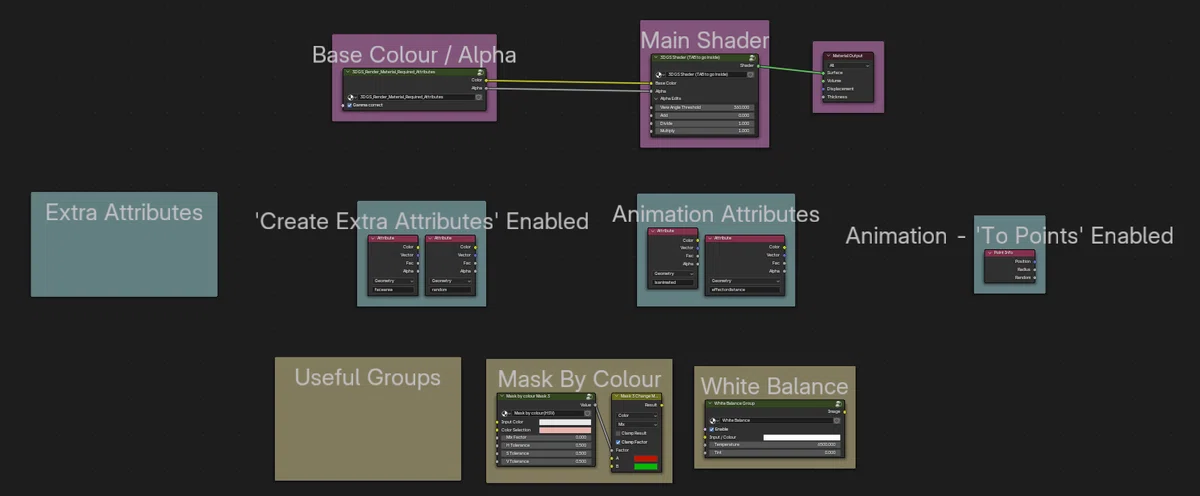Select the Extra Attributes frame label

pos(124,212)
